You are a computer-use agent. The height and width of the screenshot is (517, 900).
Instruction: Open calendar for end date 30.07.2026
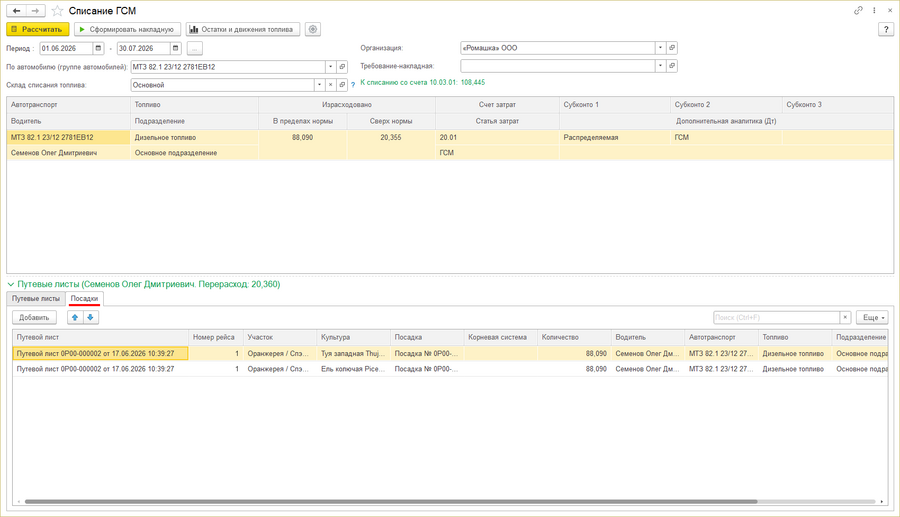click(176, 48)
